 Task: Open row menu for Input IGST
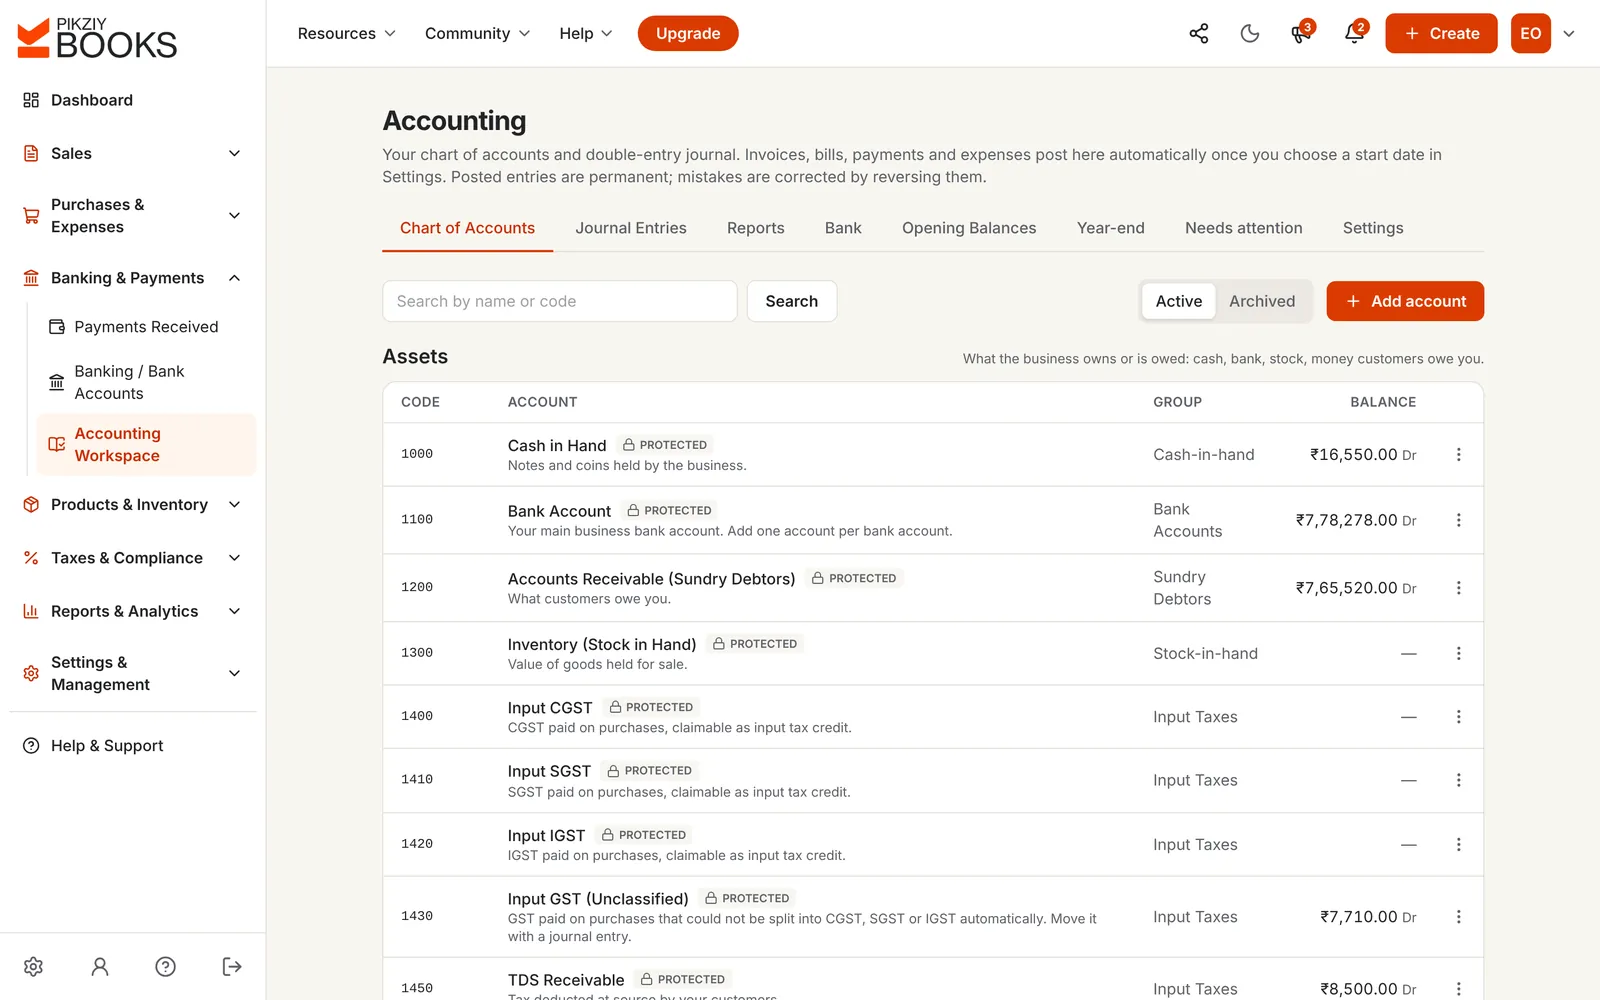(1458, 844)
